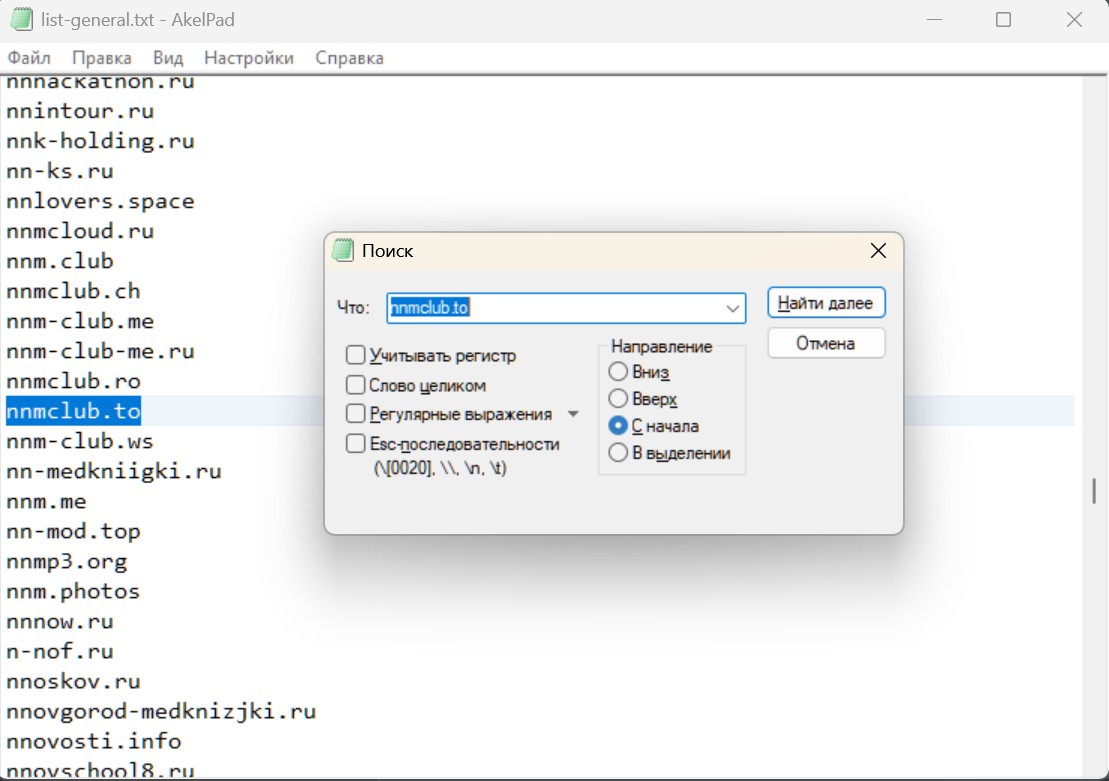This screenshot has height=781, width=1109.
Task: Open the Вид menu
Action: coord(168,58)
